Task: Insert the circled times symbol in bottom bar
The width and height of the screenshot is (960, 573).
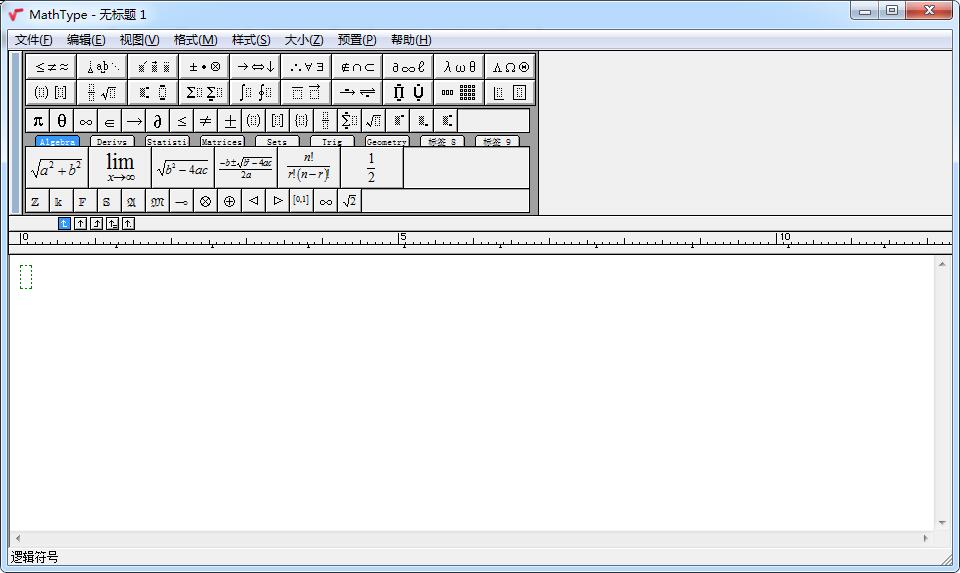Action: coord(205,201)
